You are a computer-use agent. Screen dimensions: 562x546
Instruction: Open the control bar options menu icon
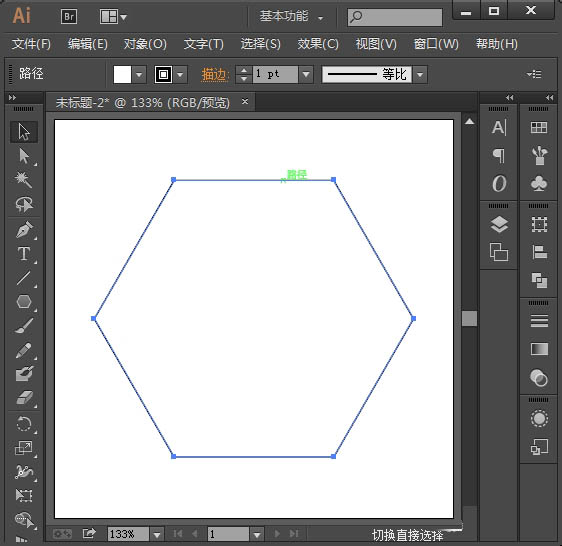point(534,74)
